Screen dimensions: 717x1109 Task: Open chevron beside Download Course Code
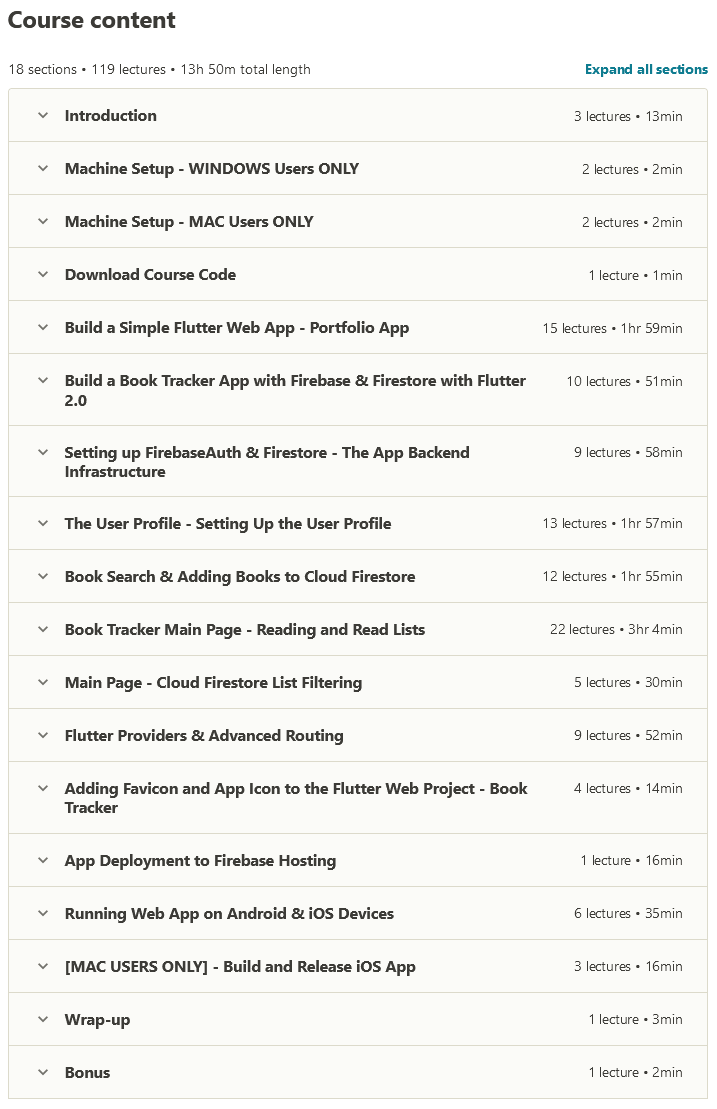click(43, 274)
